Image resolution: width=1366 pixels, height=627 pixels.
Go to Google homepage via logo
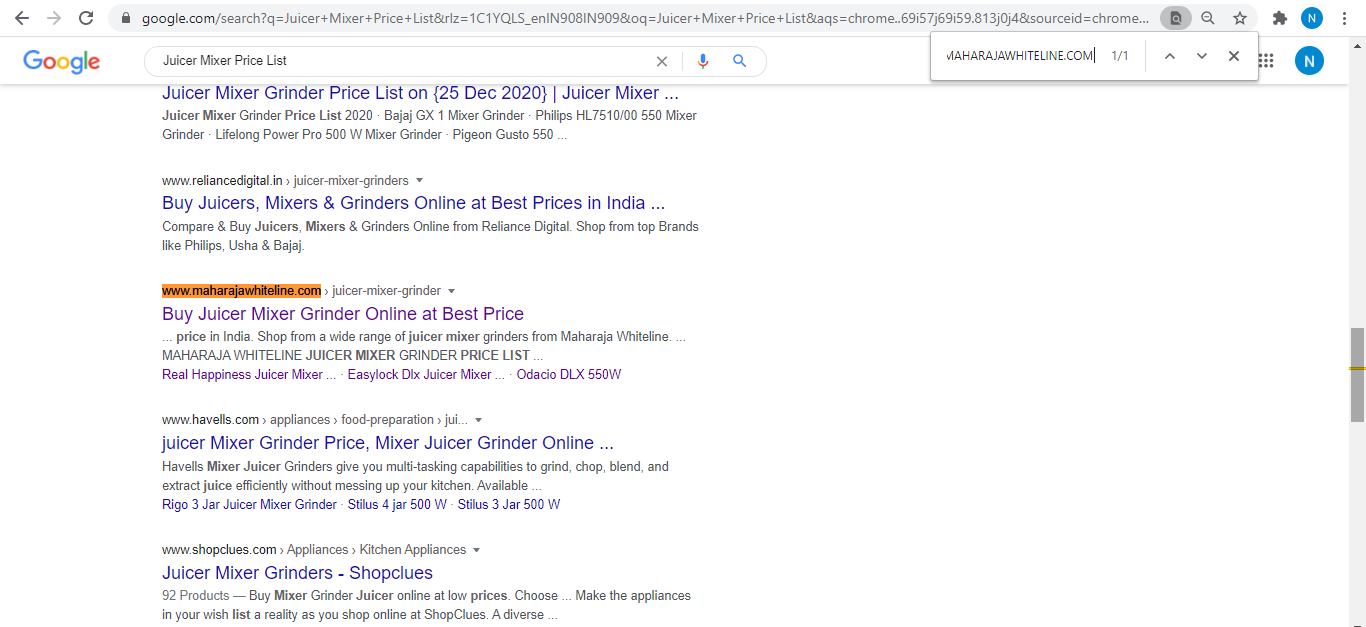(61, 61)
